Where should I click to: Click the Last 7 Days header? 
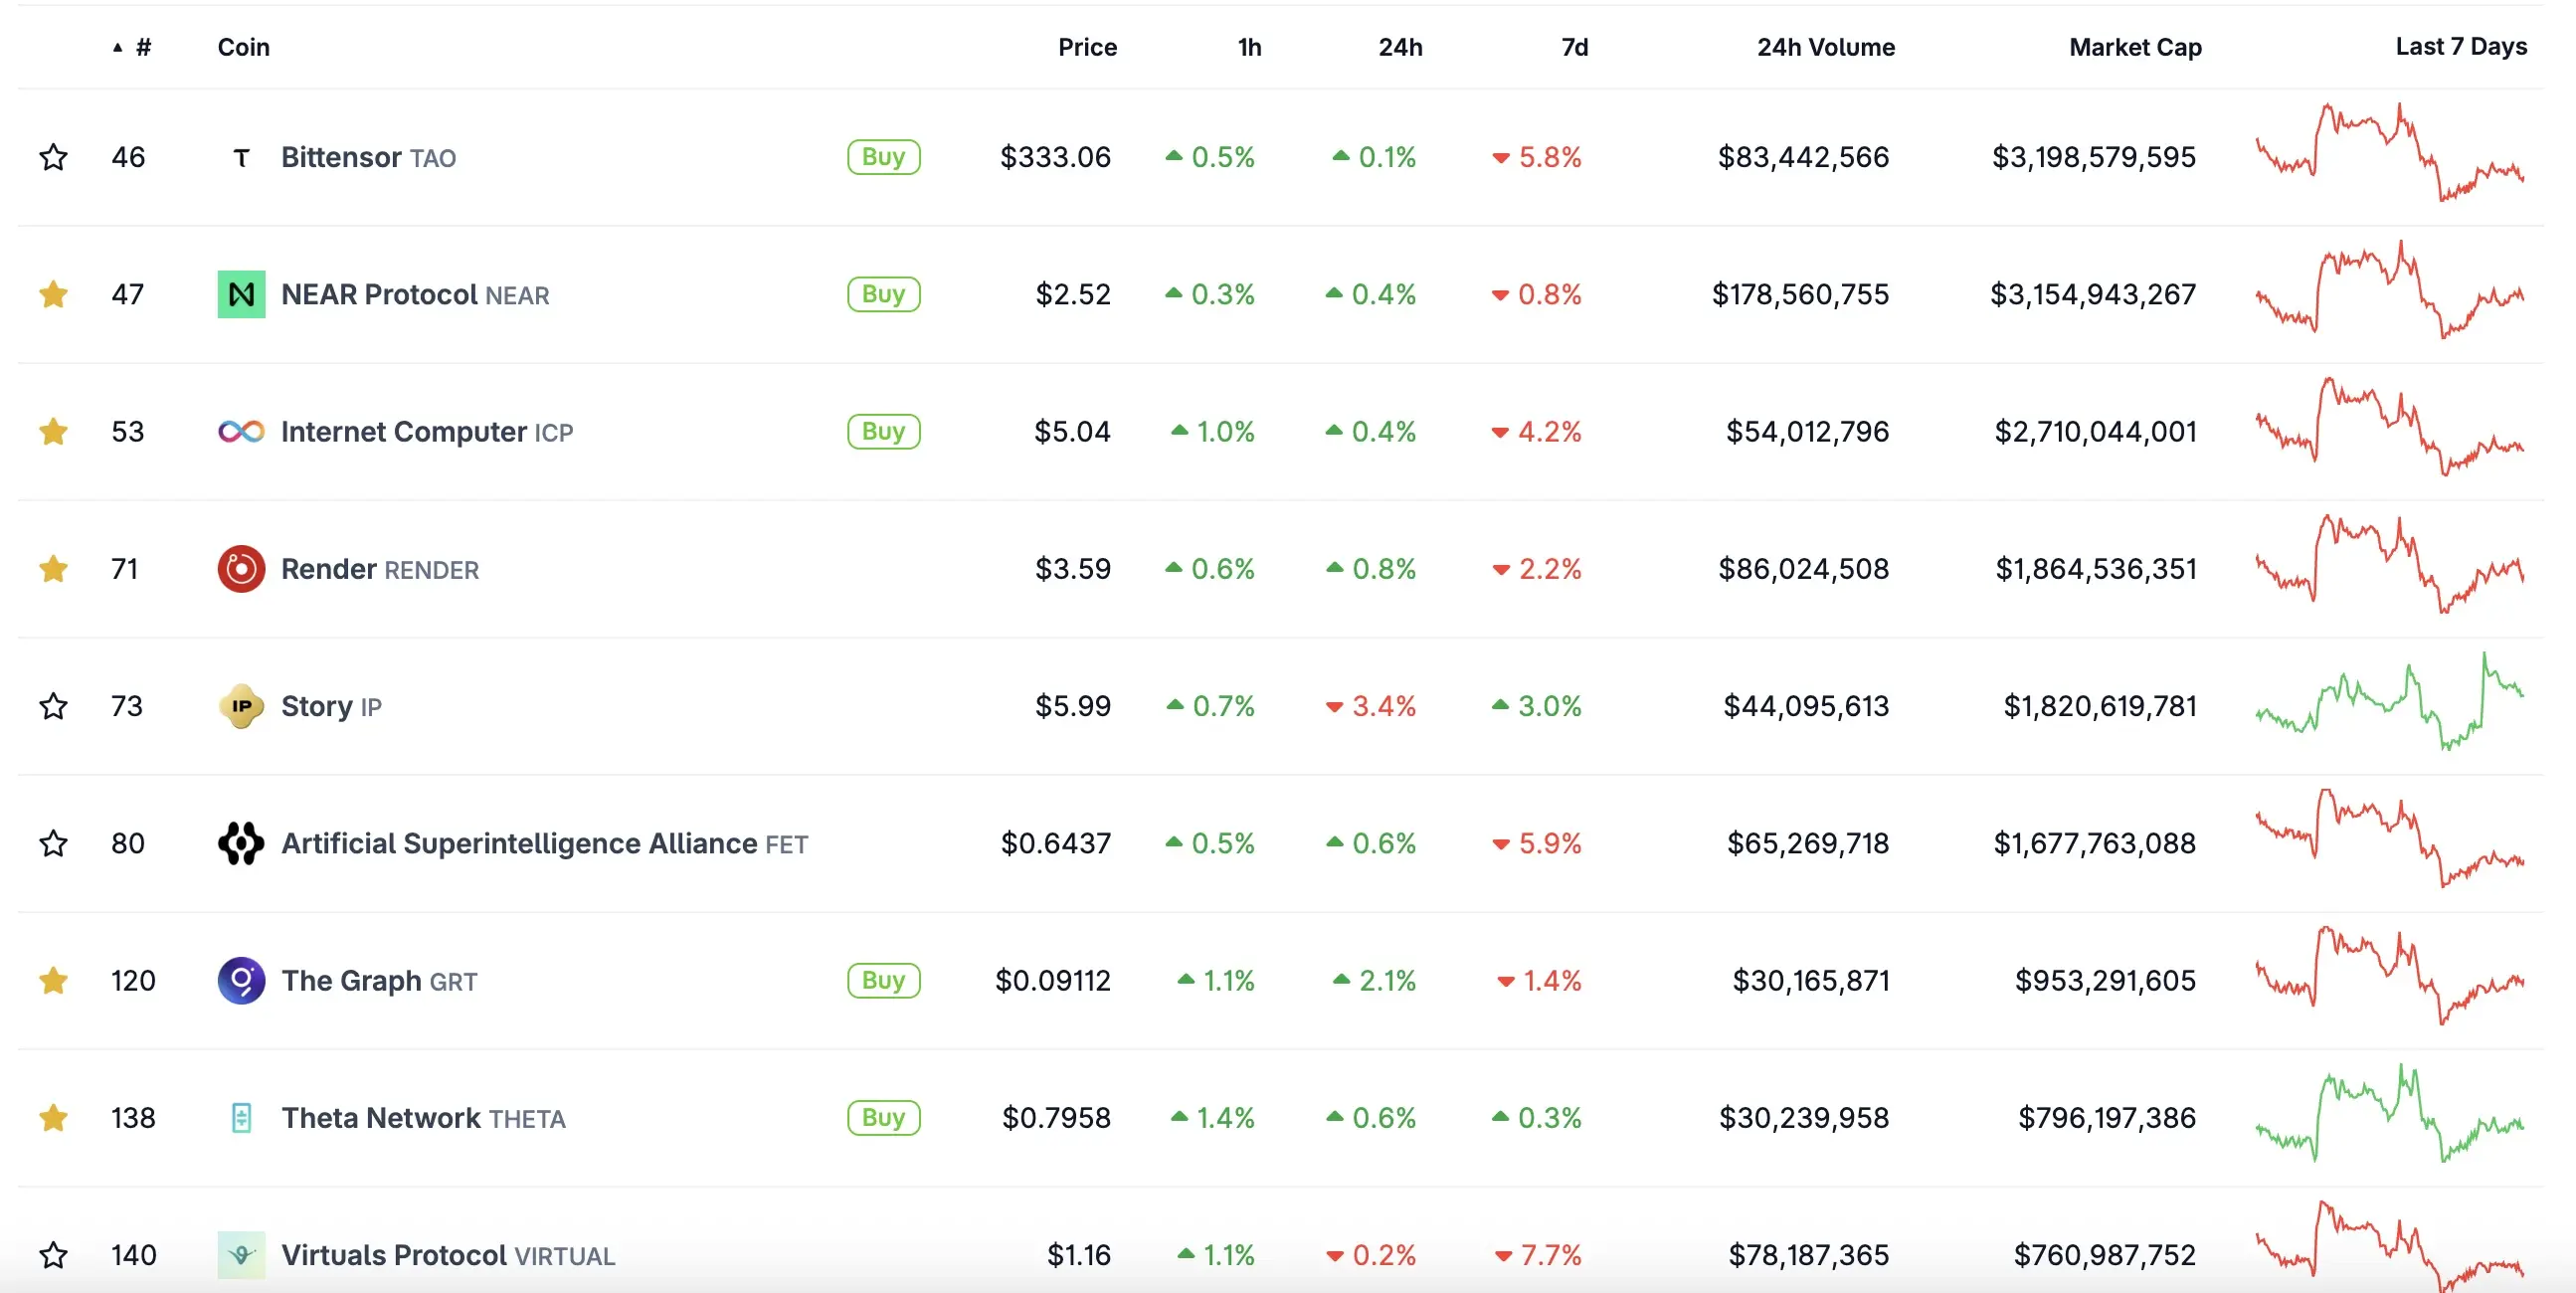(x=2461, y=47)
